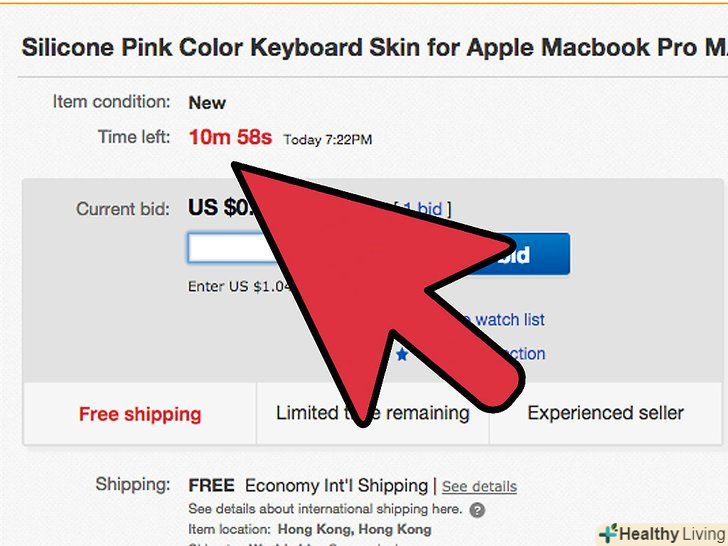Open the shipping "See details" link
728x546 pixels.
pos(479,487)
